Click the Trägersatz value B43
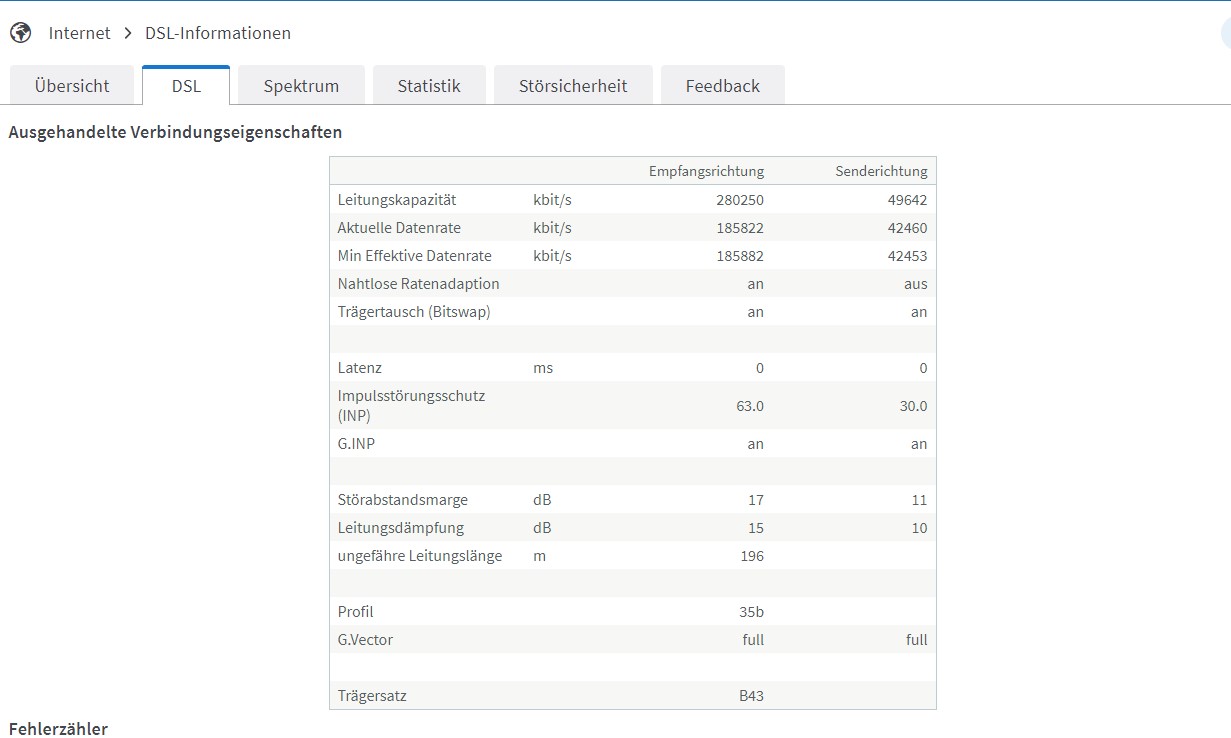The width and height of the screenshot is (1231, 738). click(x=751, y=696)
